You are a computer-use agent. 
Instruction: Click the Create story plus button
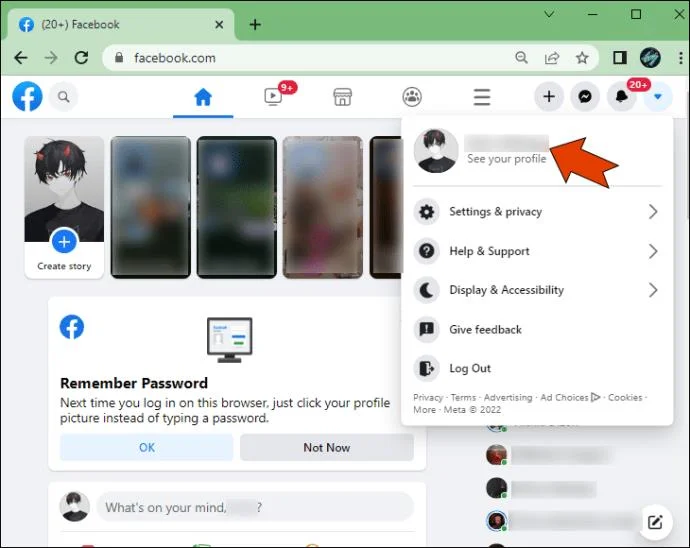click(64, 241)
